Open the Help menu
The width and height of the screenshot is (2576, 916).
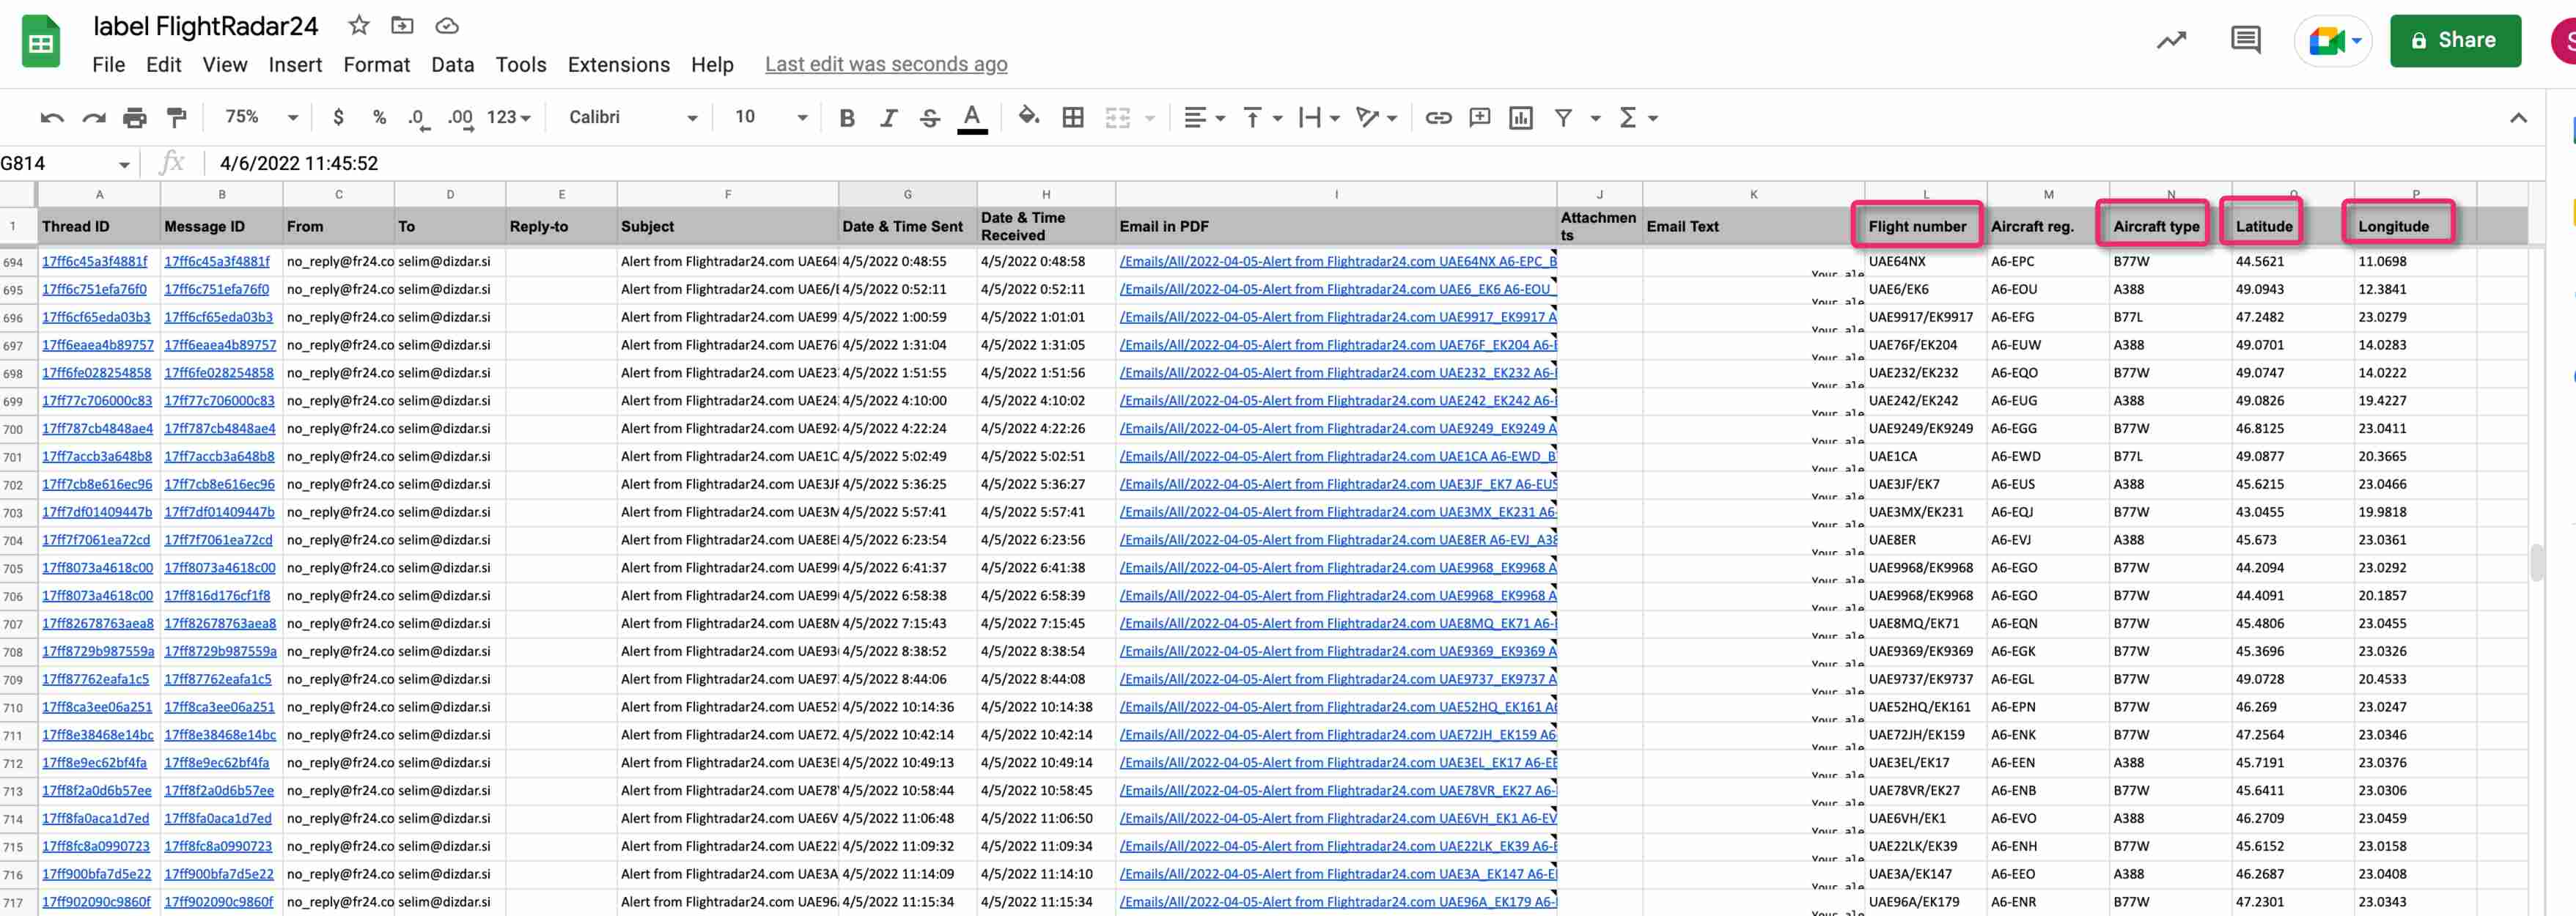point(712,65)
